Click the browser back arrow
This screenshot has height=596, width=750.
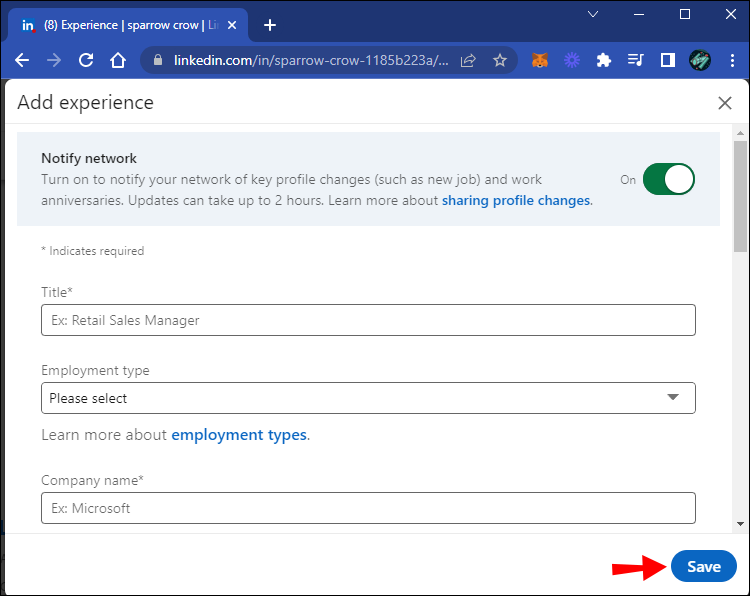(22, 60)
